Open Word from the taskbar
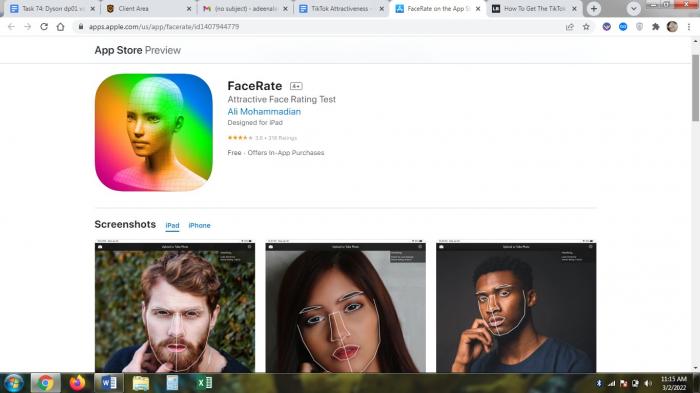This screenshot has width=700, height=393. tap(109, 383)
